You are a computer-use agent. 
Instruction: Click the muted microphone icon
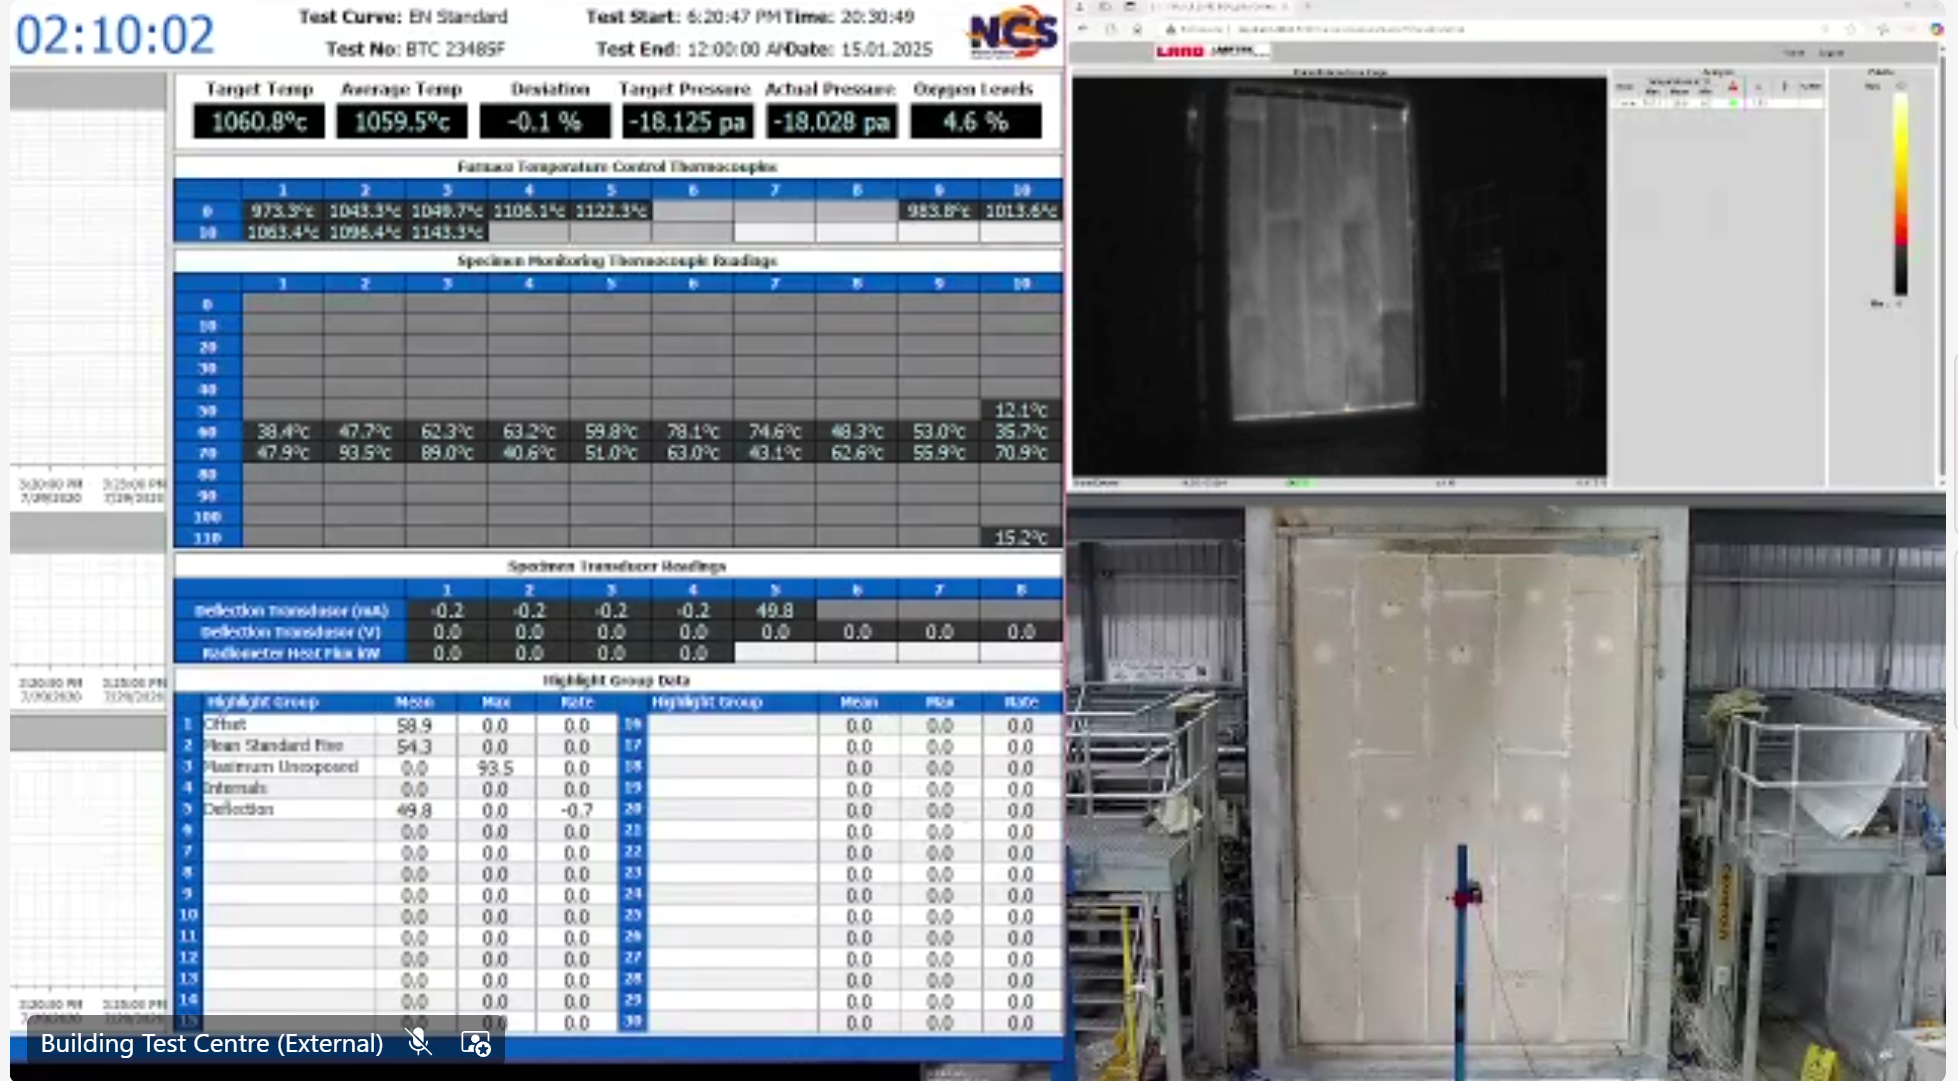click(419, 1043)
